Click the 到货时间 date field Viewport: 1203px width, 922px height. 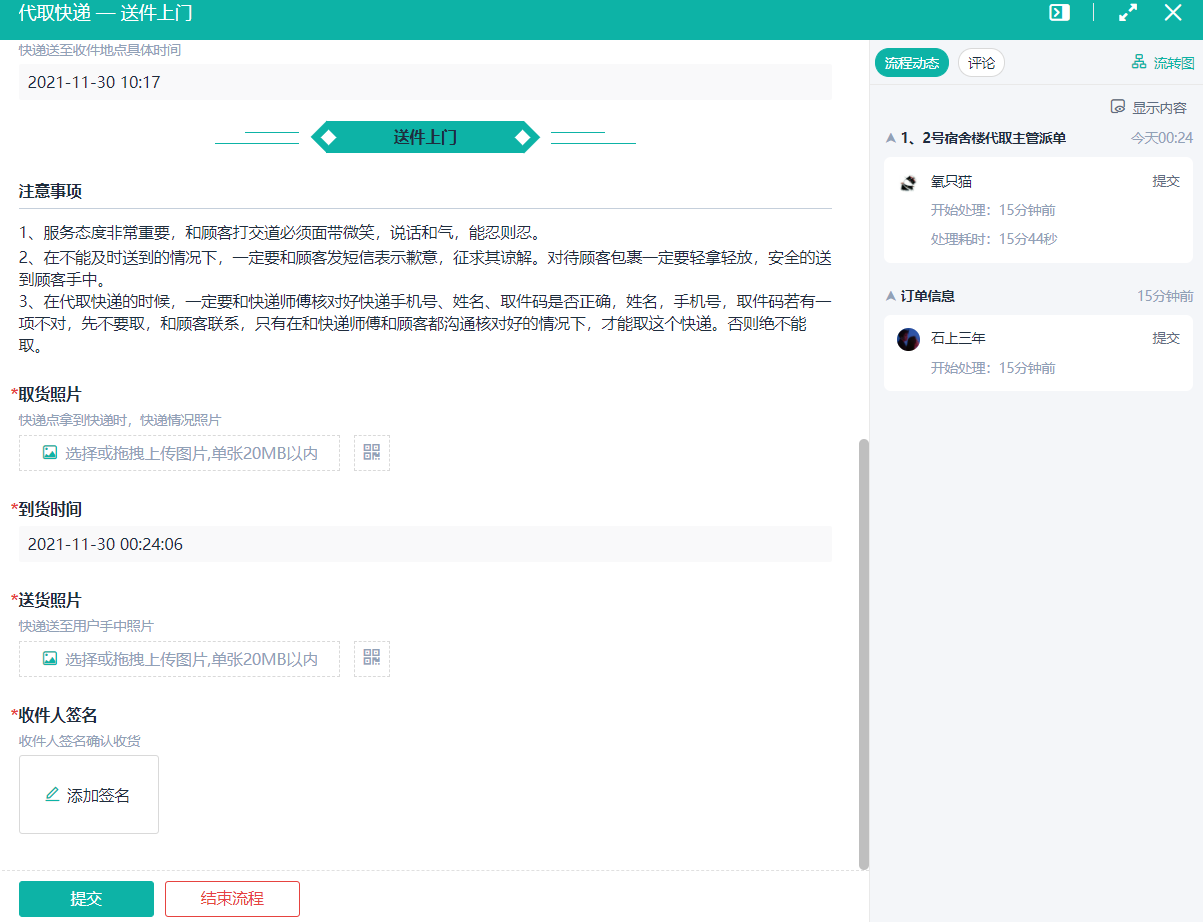(x=425, y=545)
